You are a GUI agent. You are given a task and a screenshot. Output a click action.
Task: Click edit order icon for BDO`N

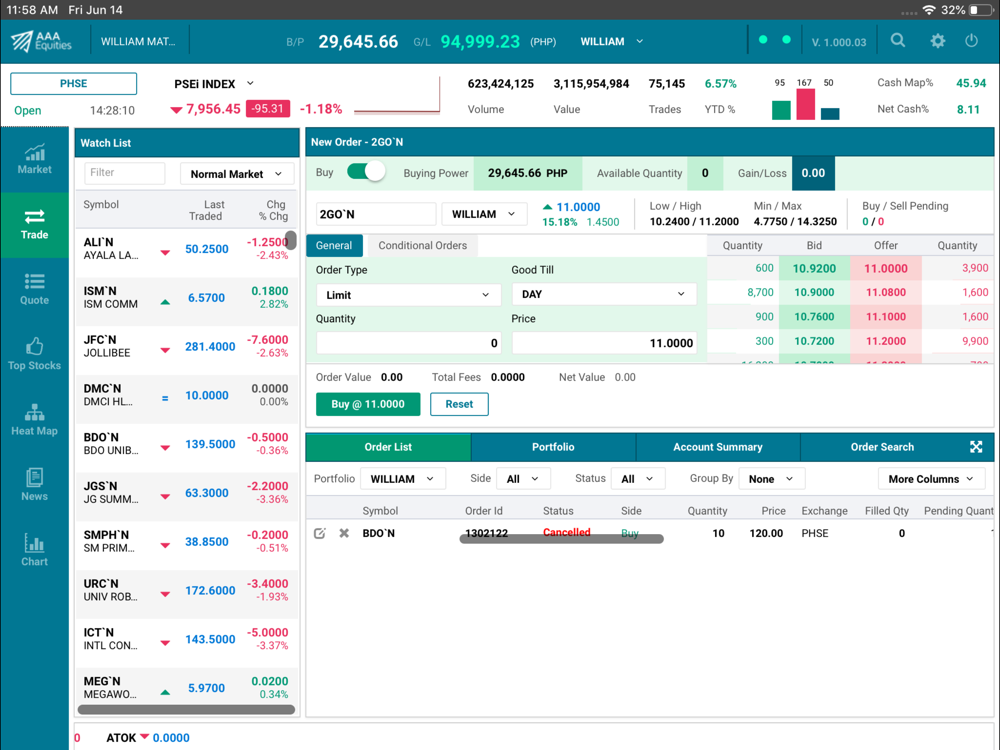click(320, 533)
